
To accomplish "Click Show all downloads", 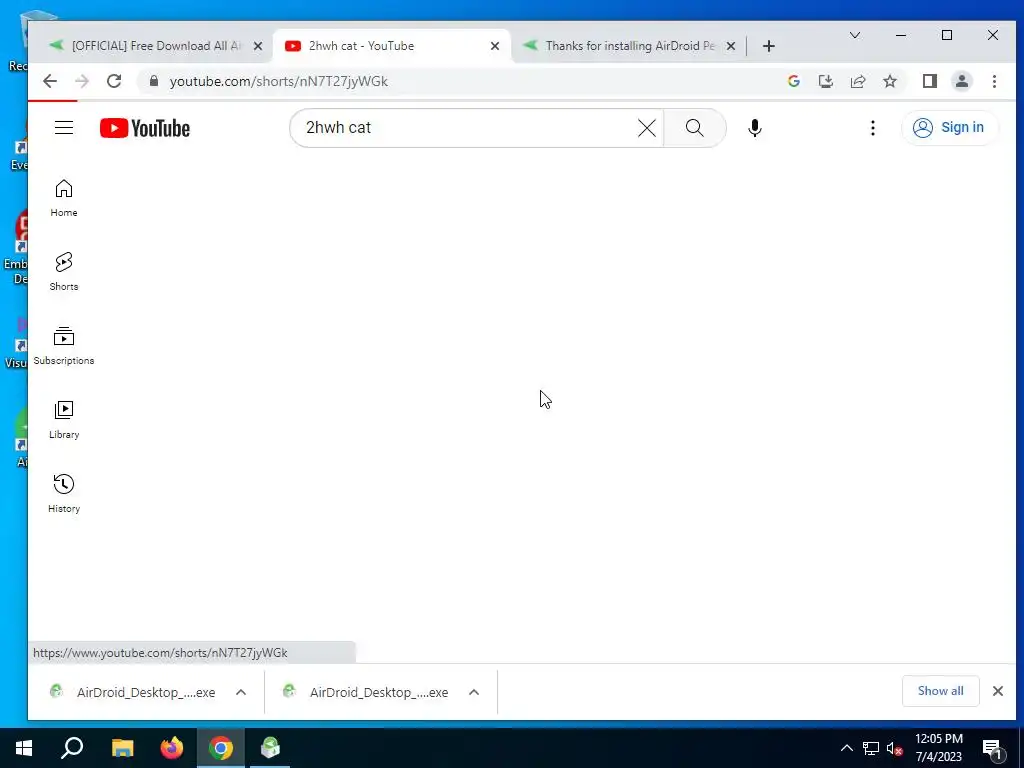I will click(x=940, y=691).
